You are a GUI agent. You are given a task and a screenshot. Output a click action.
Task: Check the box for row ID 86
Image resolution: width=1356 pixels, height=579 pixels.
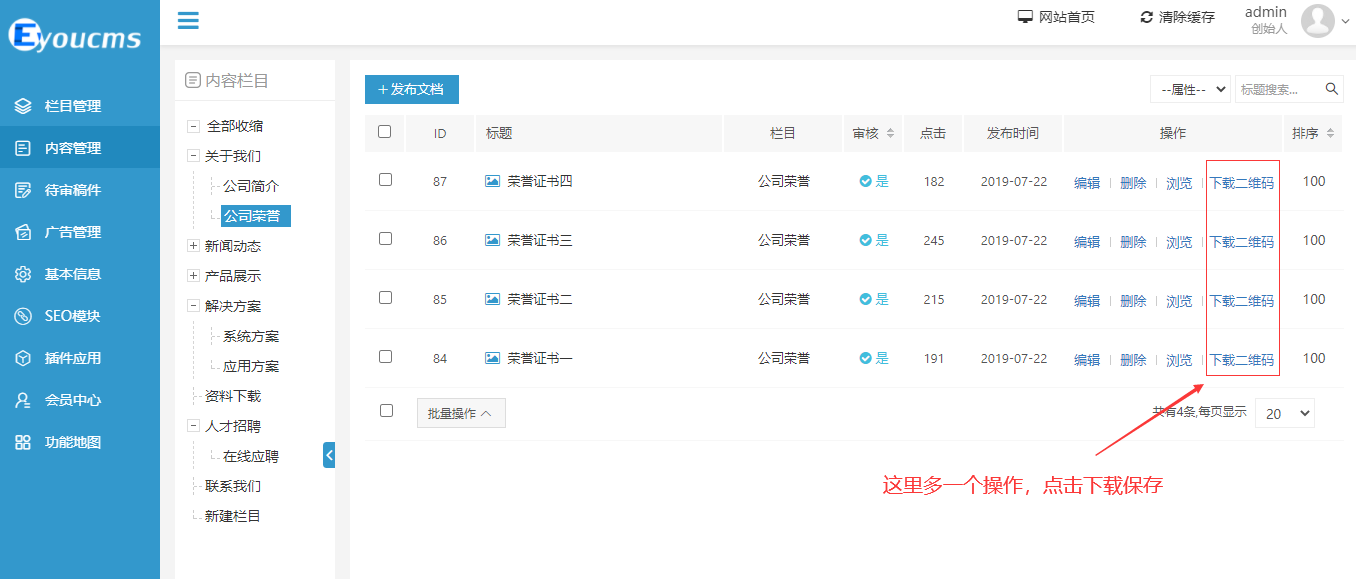coord(385,239)
